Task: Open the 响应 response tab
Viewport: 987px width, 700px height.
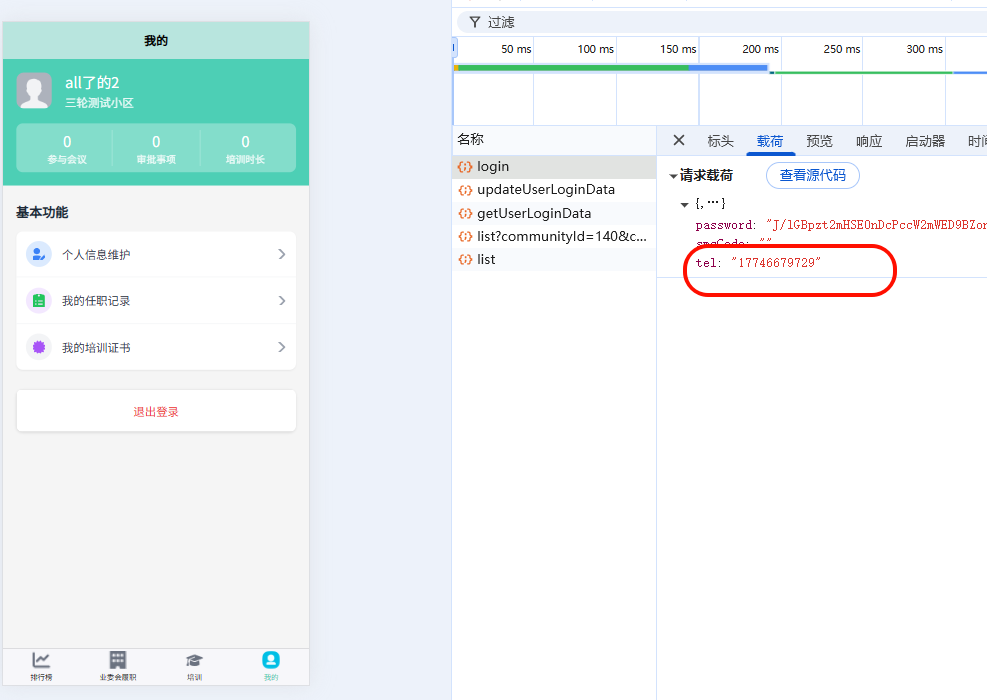Action: pyautogui.click(x=869, y=142)
